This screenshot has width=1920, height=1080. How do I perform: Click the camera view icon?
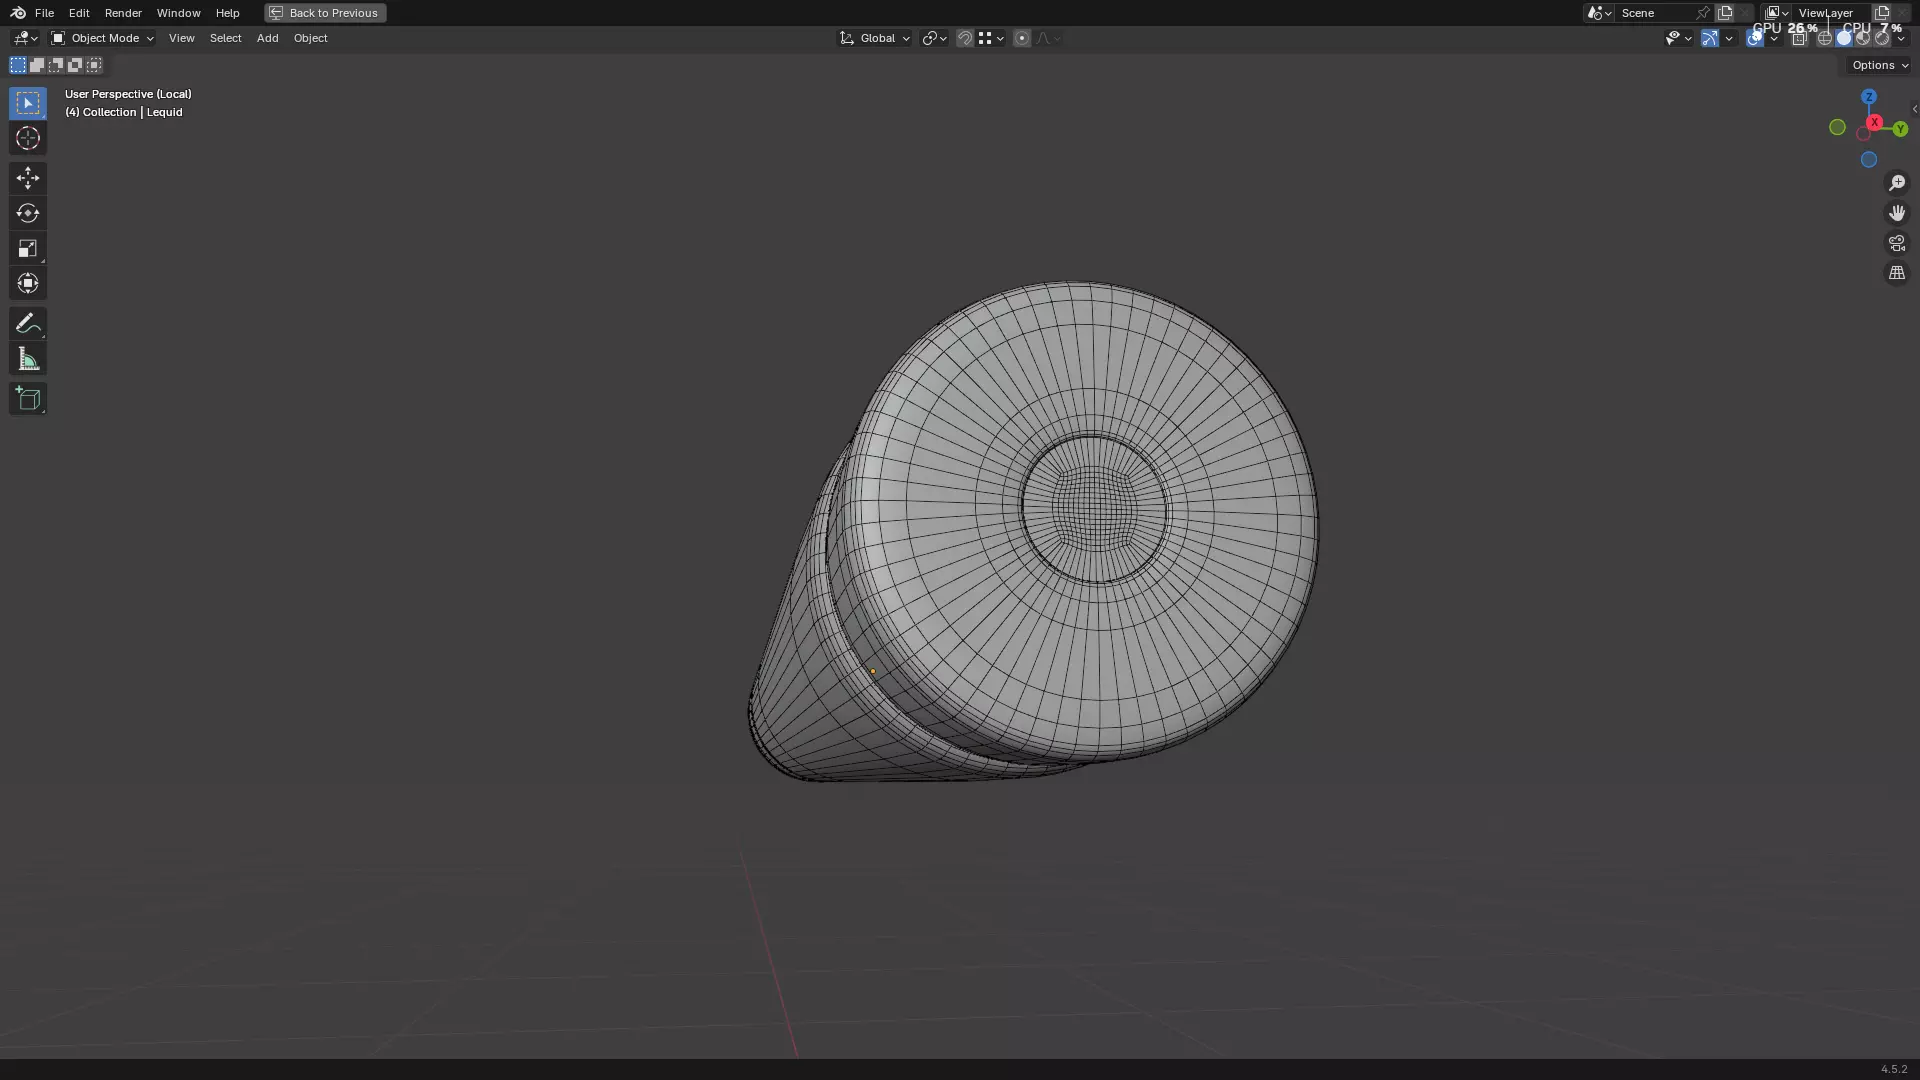click(1896, 243)
